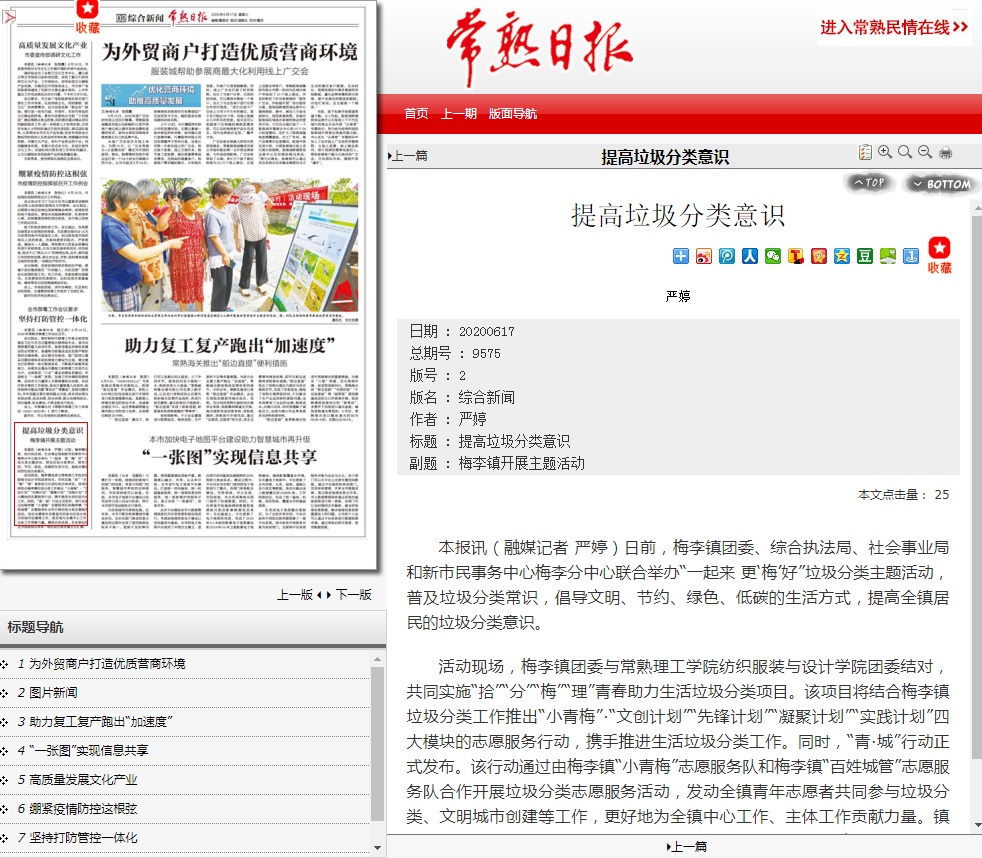Click the date value 20200617
Image resolution: width=982 pixels, height=858 pixels.
pyautogui.click(x=487, y=331)
